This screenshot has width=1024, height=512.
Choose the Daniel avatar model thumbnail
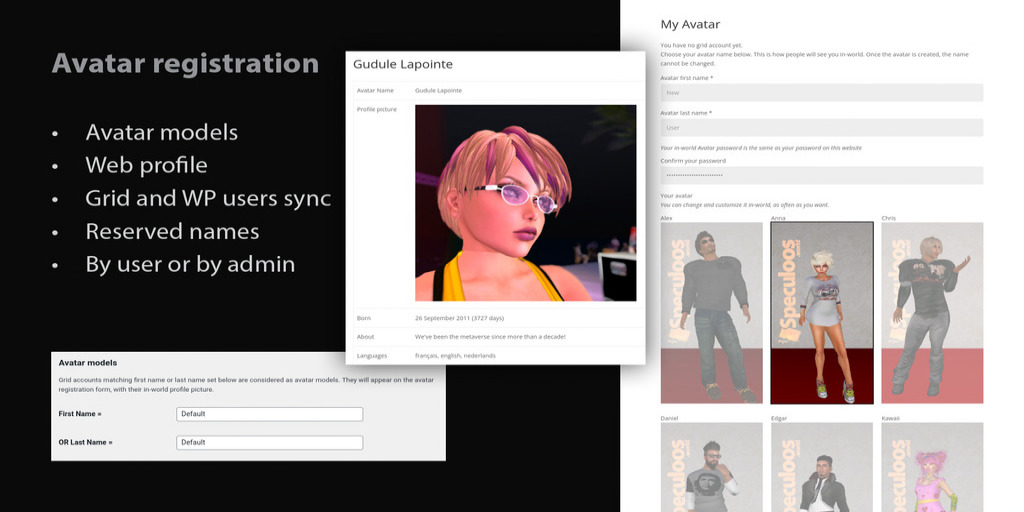[x=711, y=467]
